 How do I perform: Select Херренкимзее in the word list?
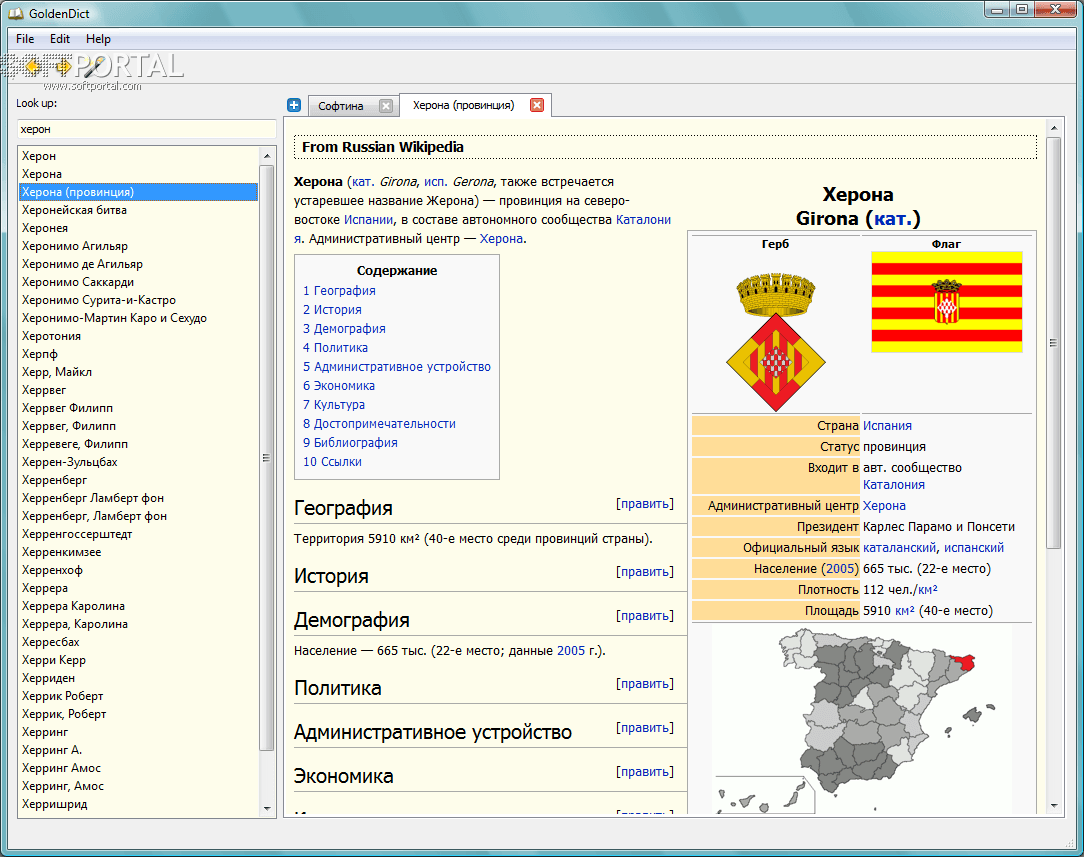click(x=138, y=552)
